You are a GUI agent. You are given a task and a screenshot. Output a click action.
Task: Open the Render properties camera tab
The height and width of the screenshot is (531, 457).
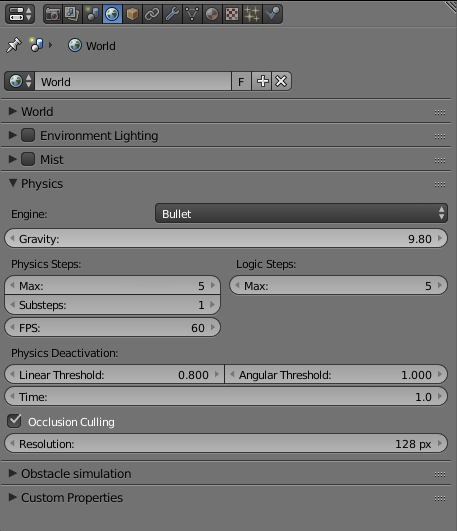click(53, 14)
